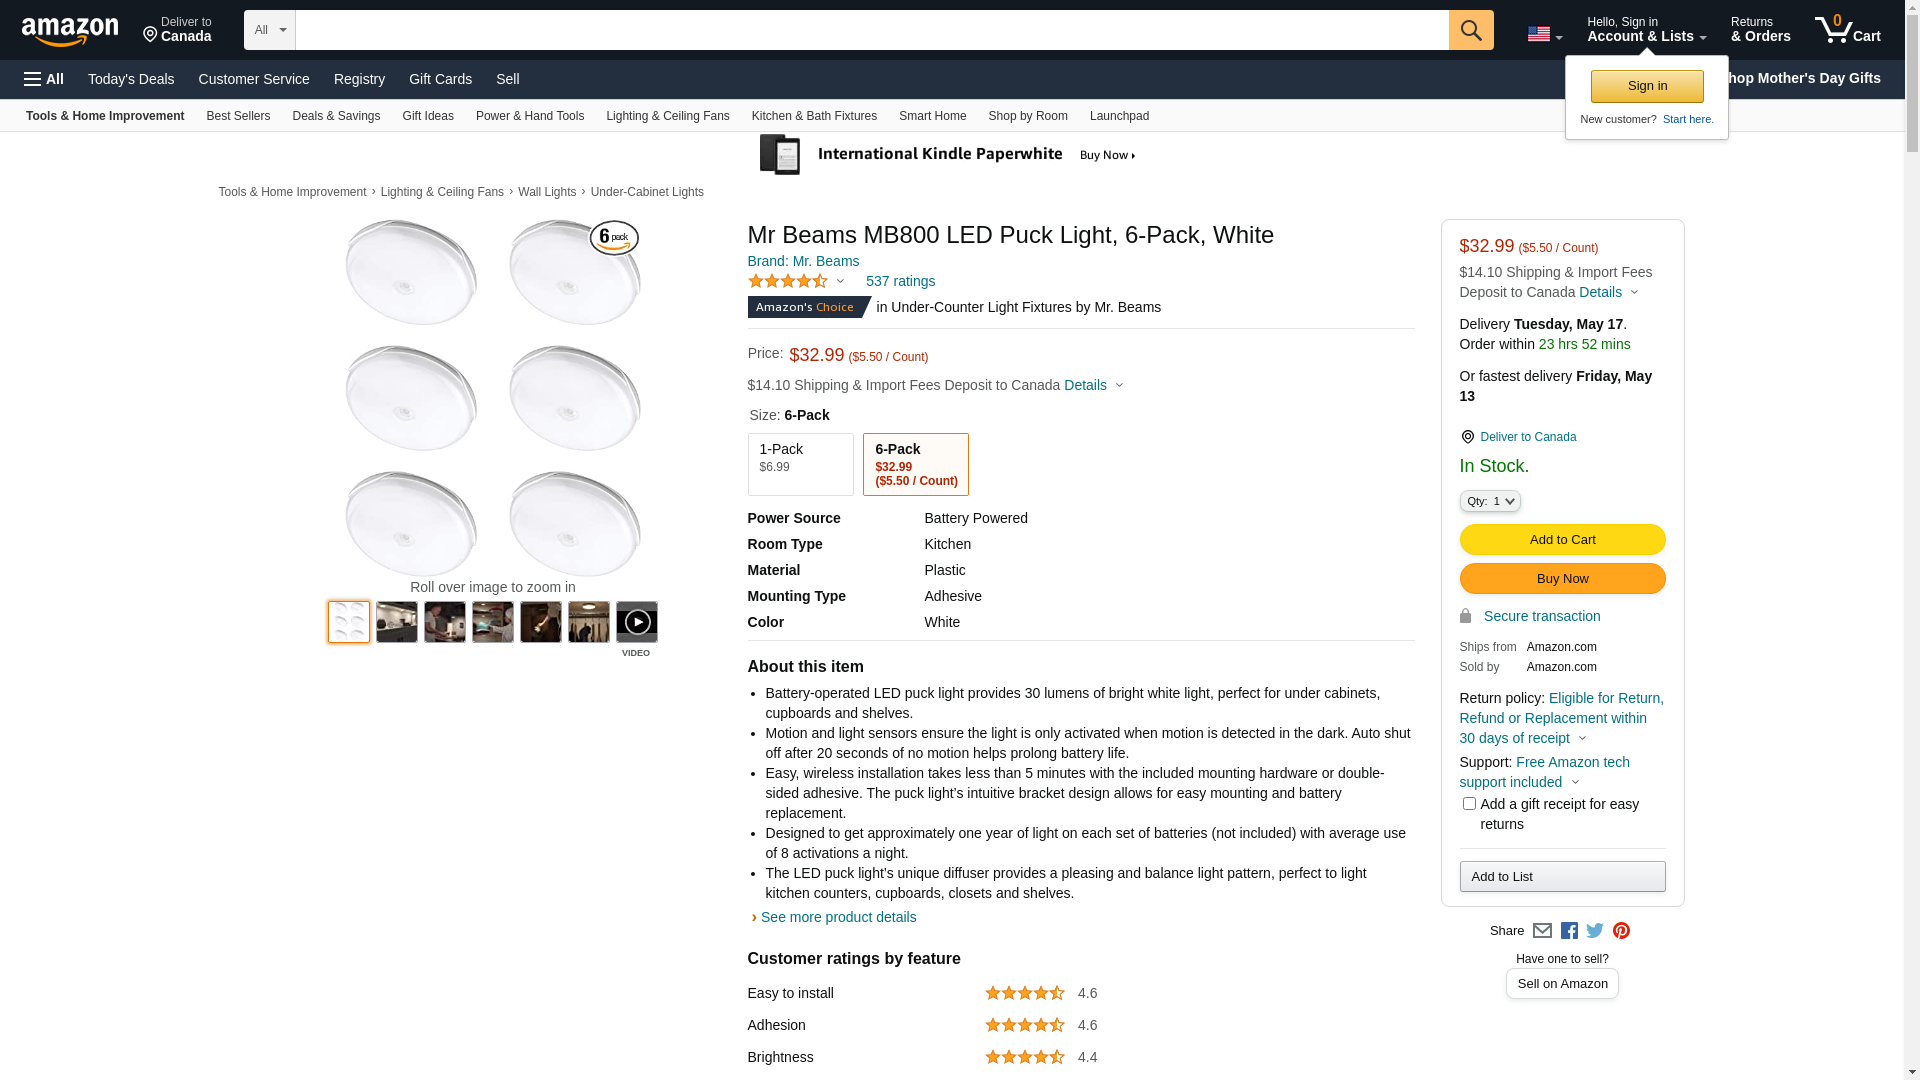
Task: Open the All hamburger menu
Action: tap(44, 79)
